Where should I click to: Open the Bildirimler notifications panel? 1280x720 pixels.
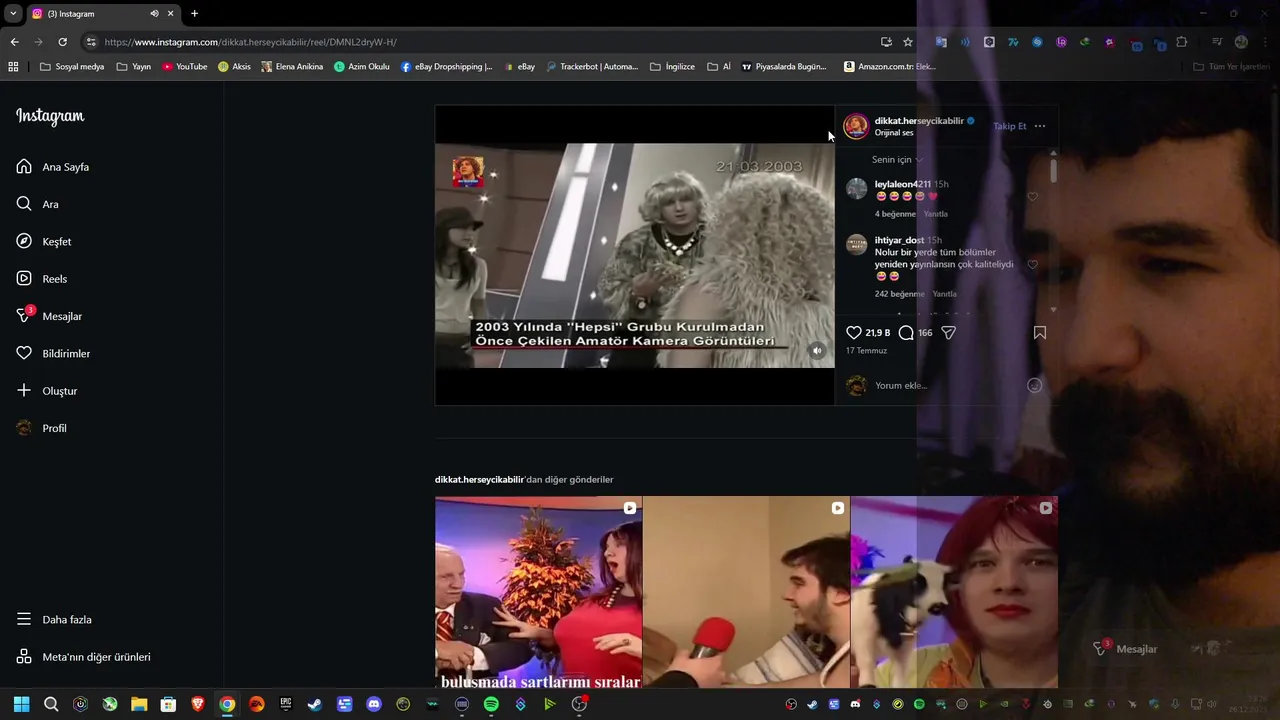pyautogui.click(x=53, y=353)
